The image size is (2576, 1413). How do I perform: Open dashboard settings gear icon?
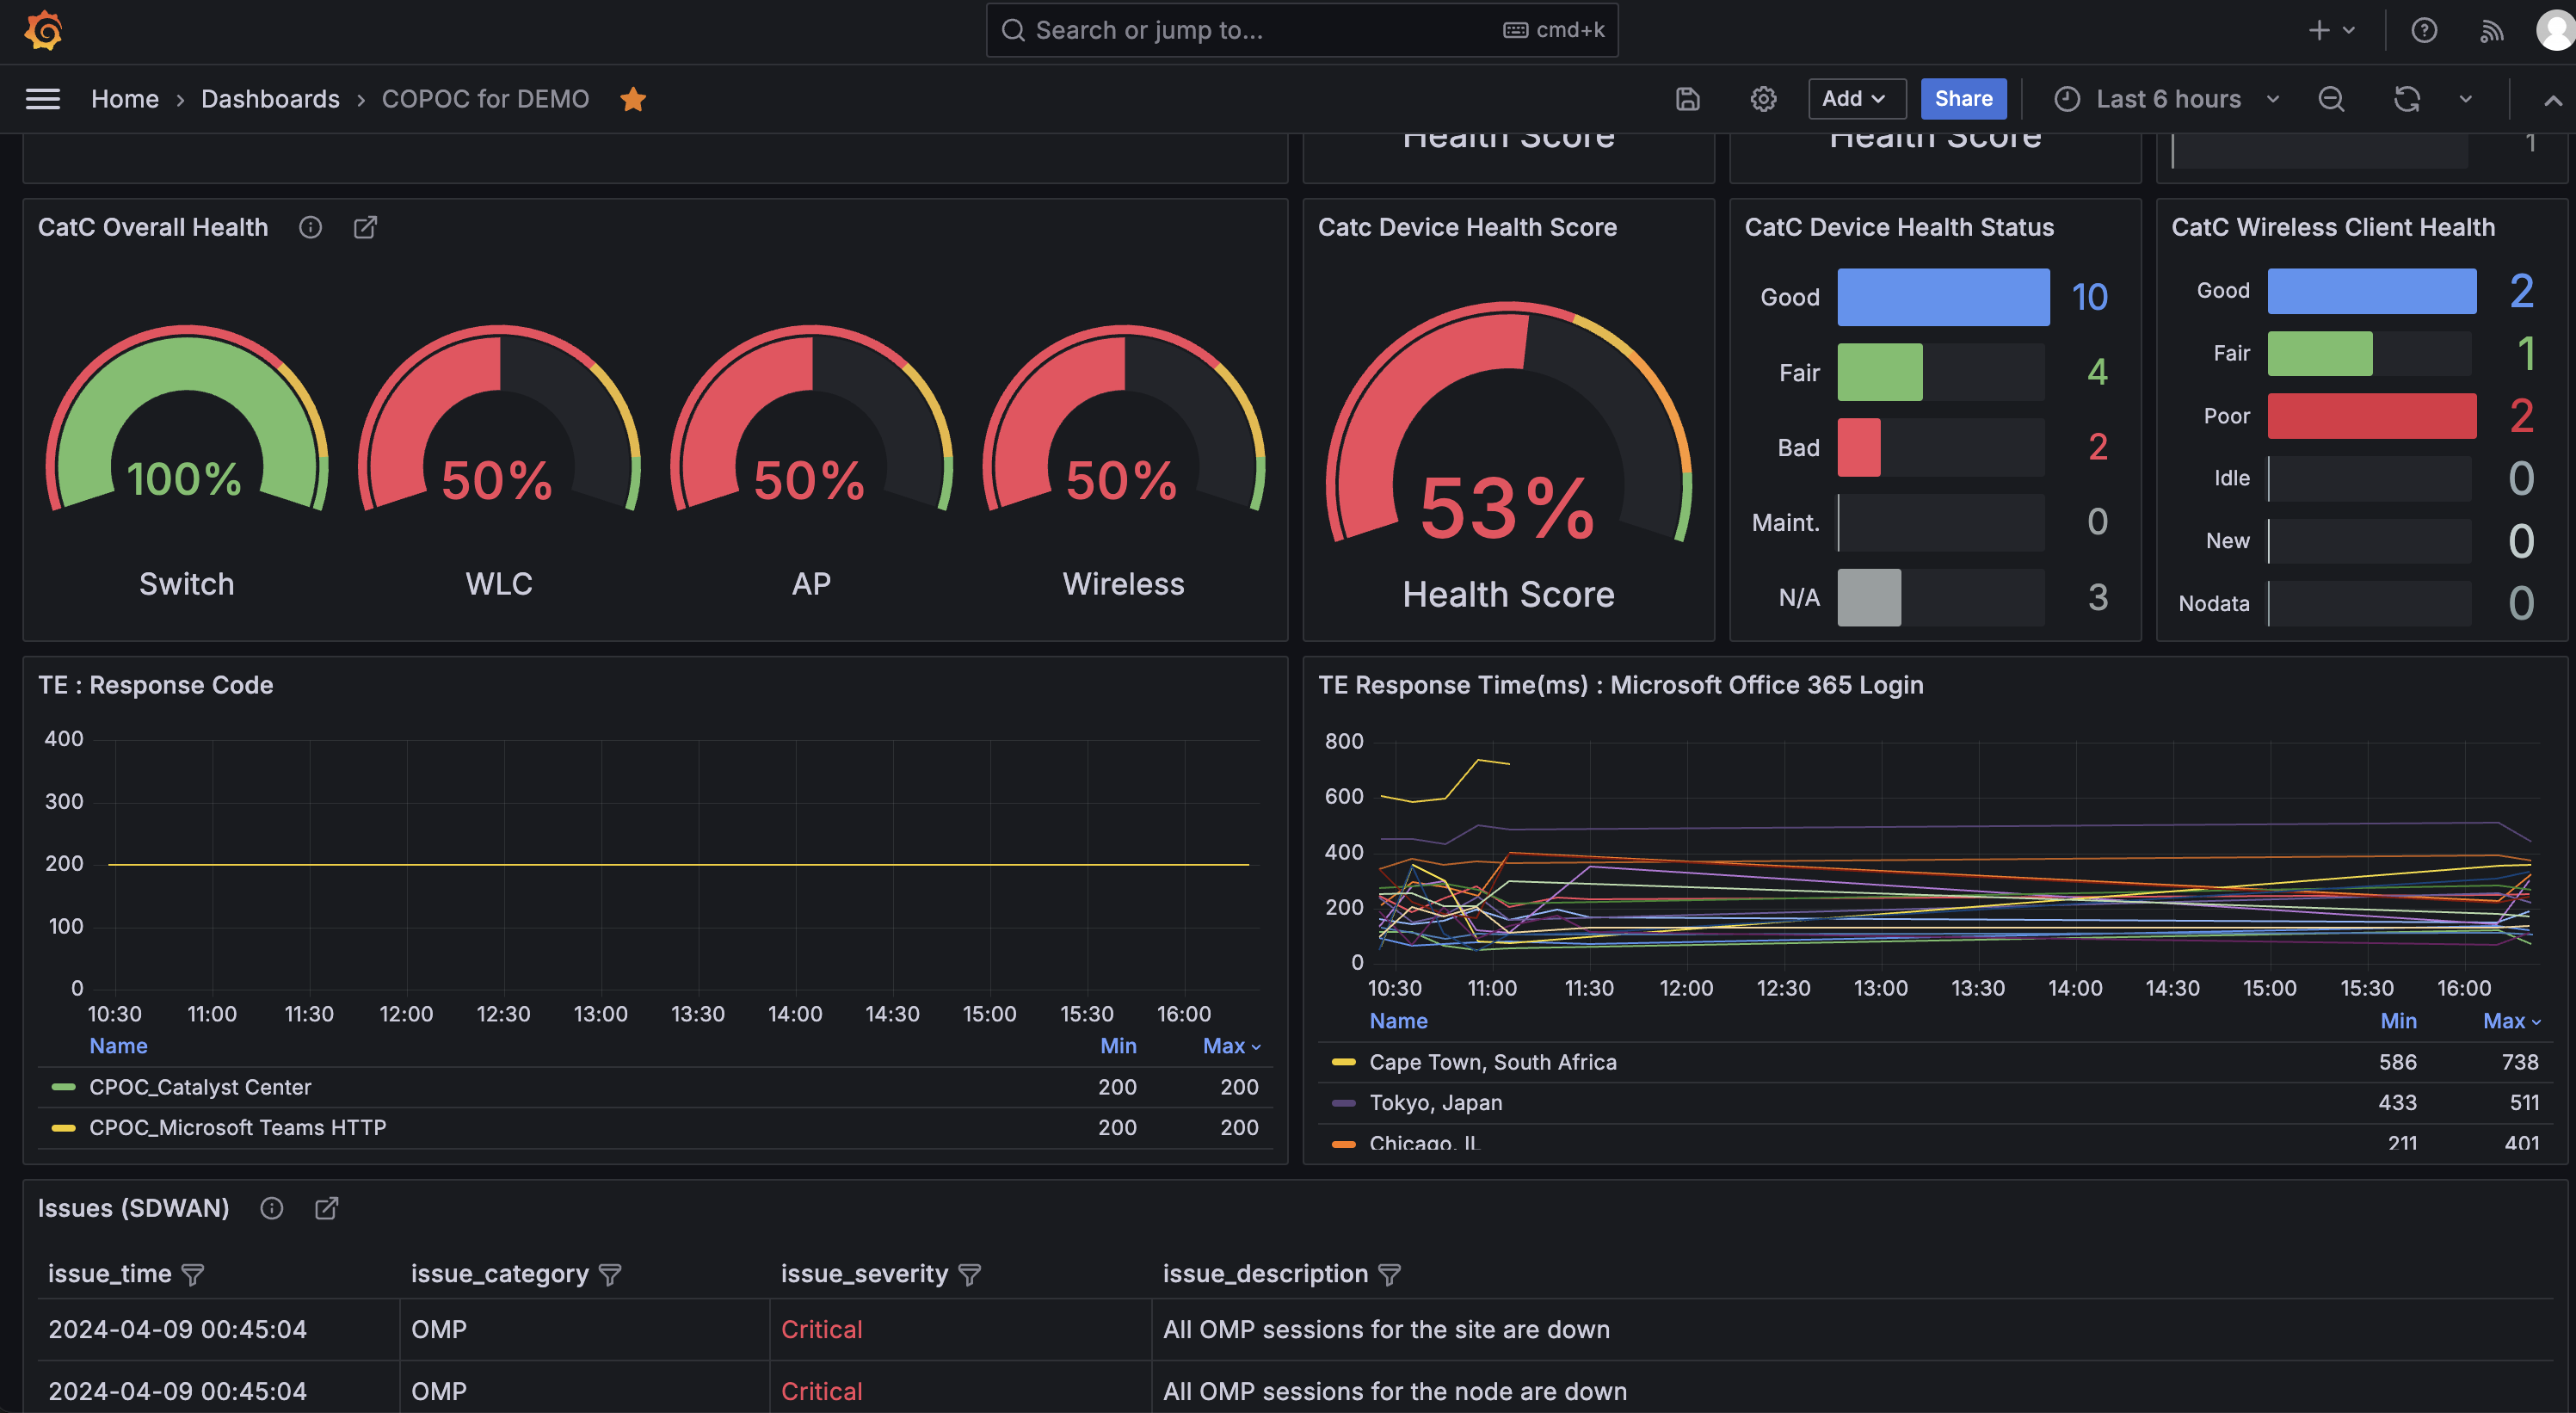click(1763, 99)
